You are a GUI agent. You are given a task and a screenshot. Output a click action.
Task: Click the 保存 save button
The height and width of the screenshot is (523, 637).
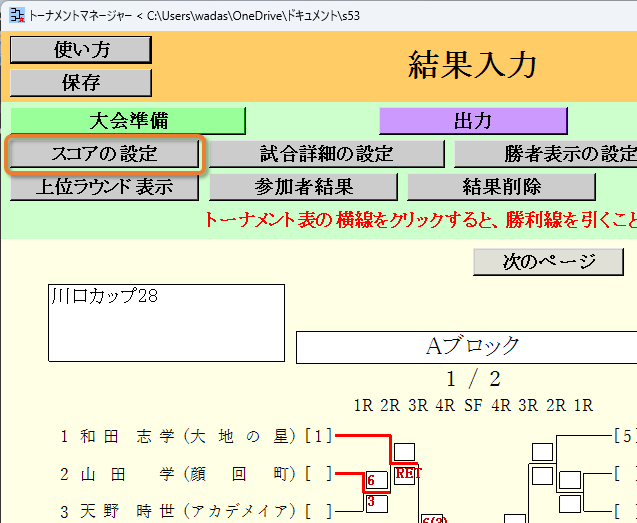81,82
